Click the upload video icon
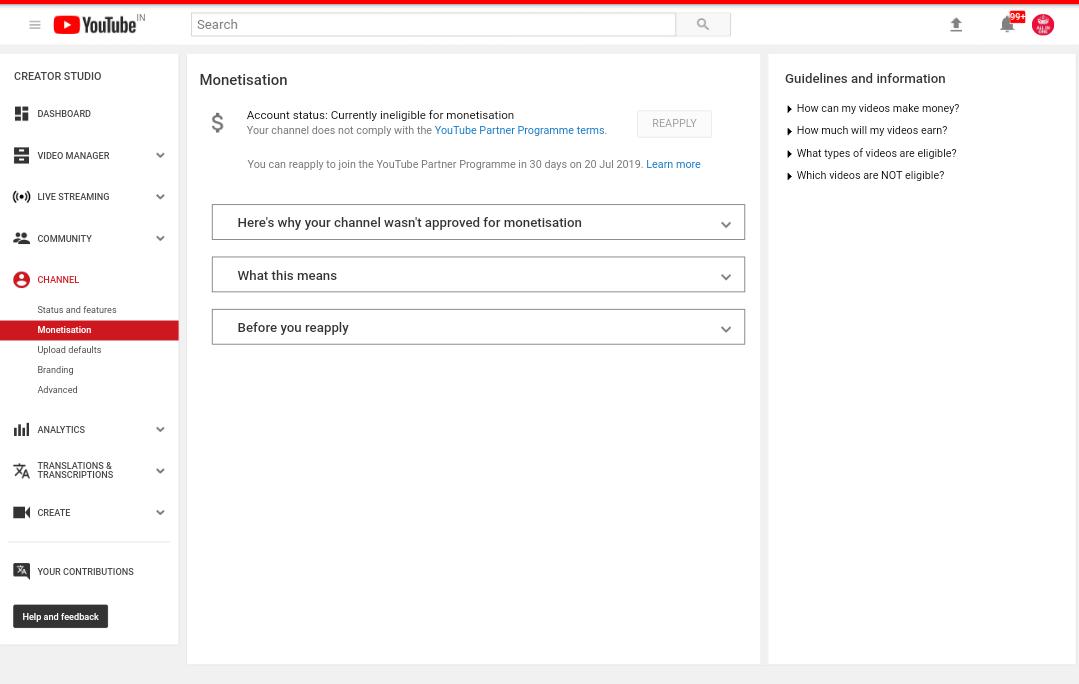 (956, 25)
